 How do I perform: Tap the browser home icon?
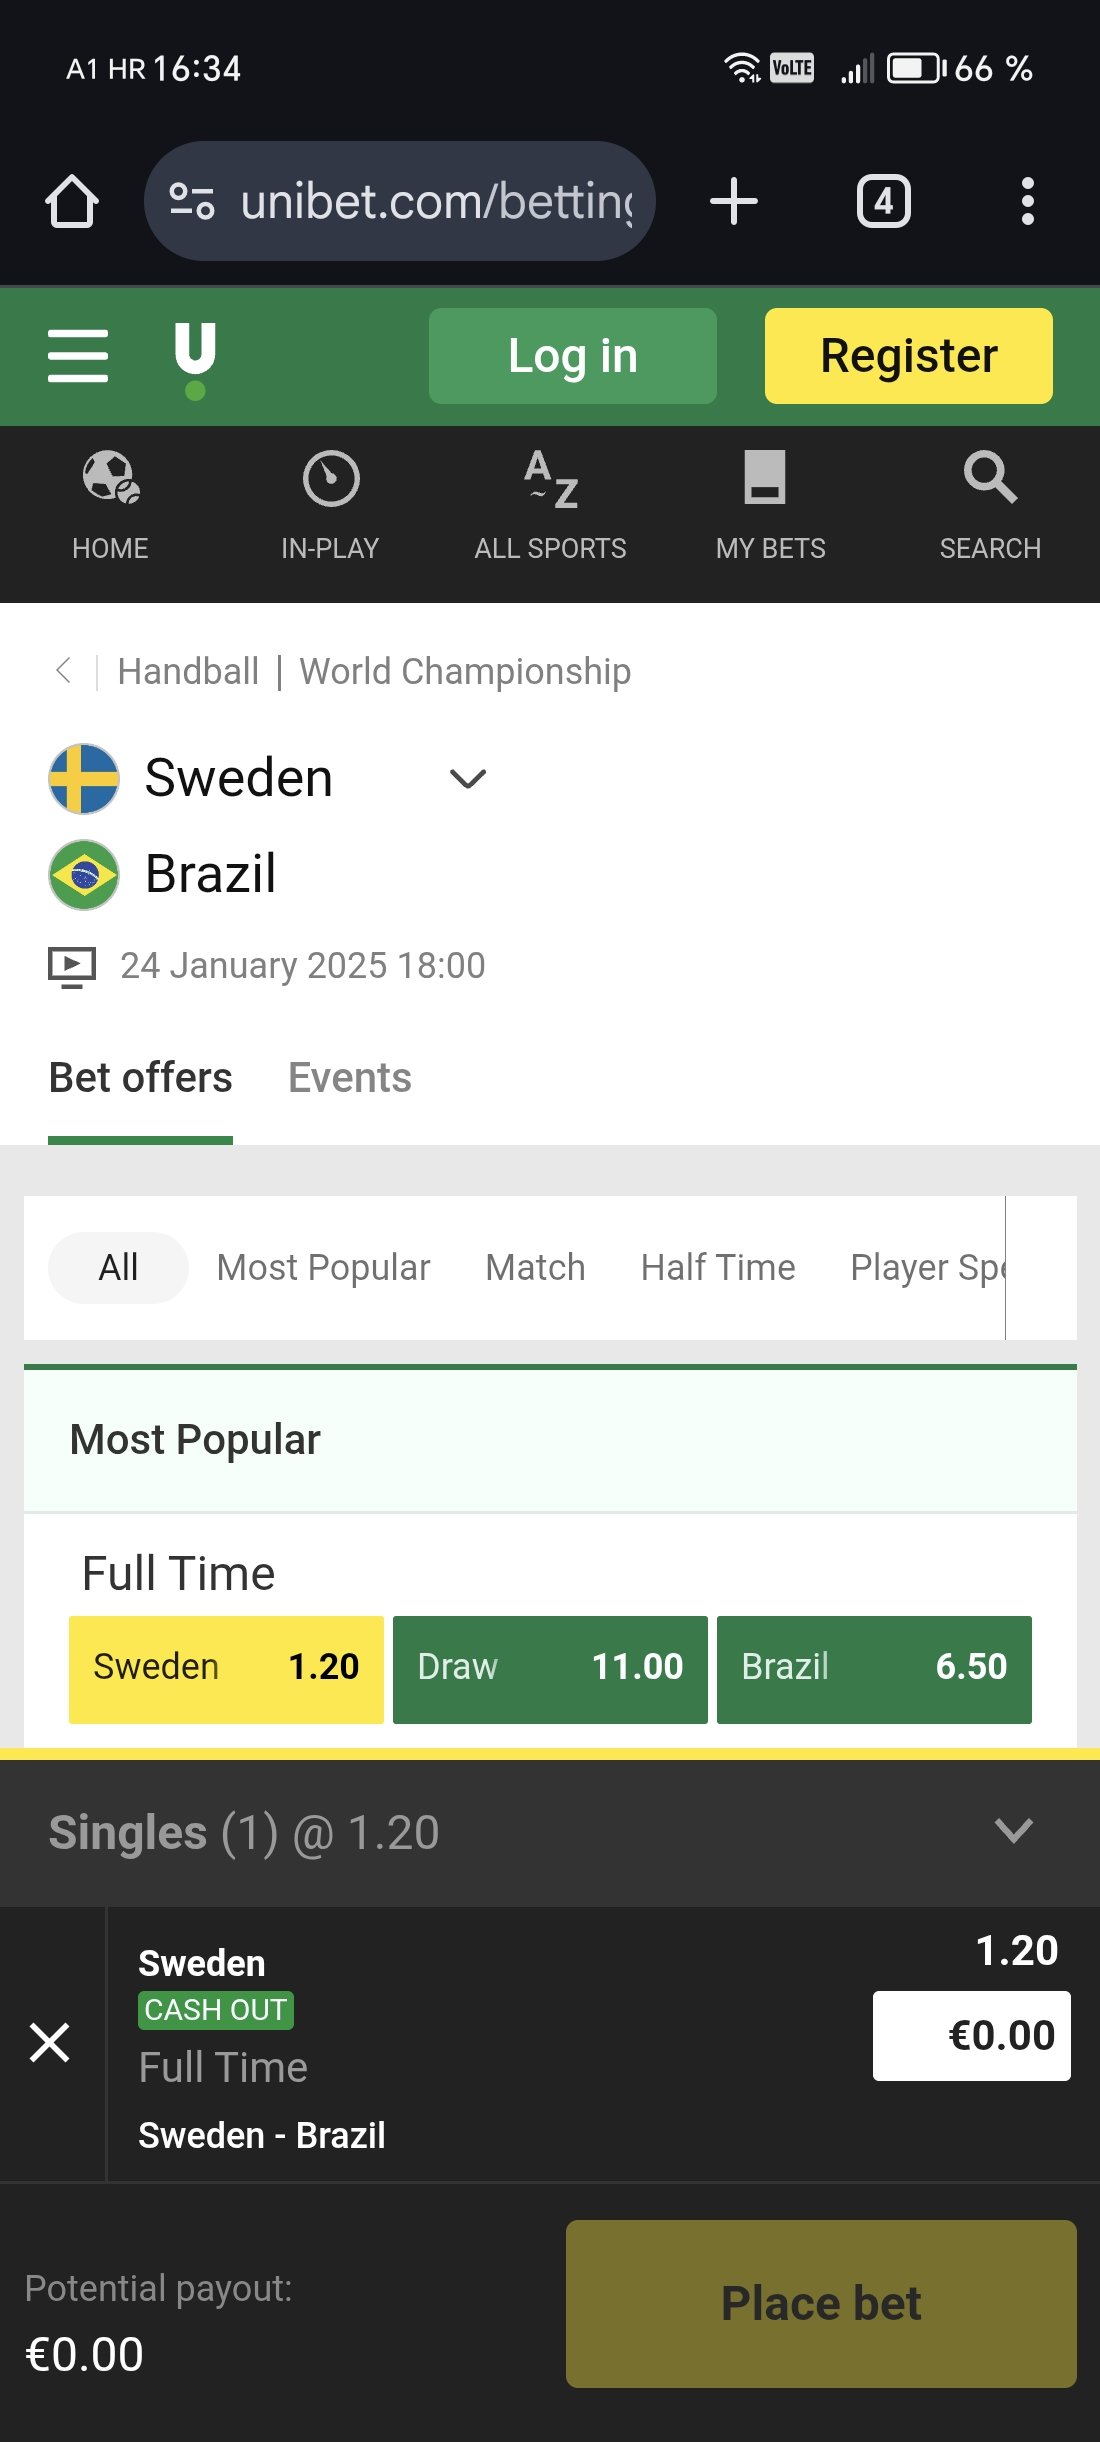(72, 201)
